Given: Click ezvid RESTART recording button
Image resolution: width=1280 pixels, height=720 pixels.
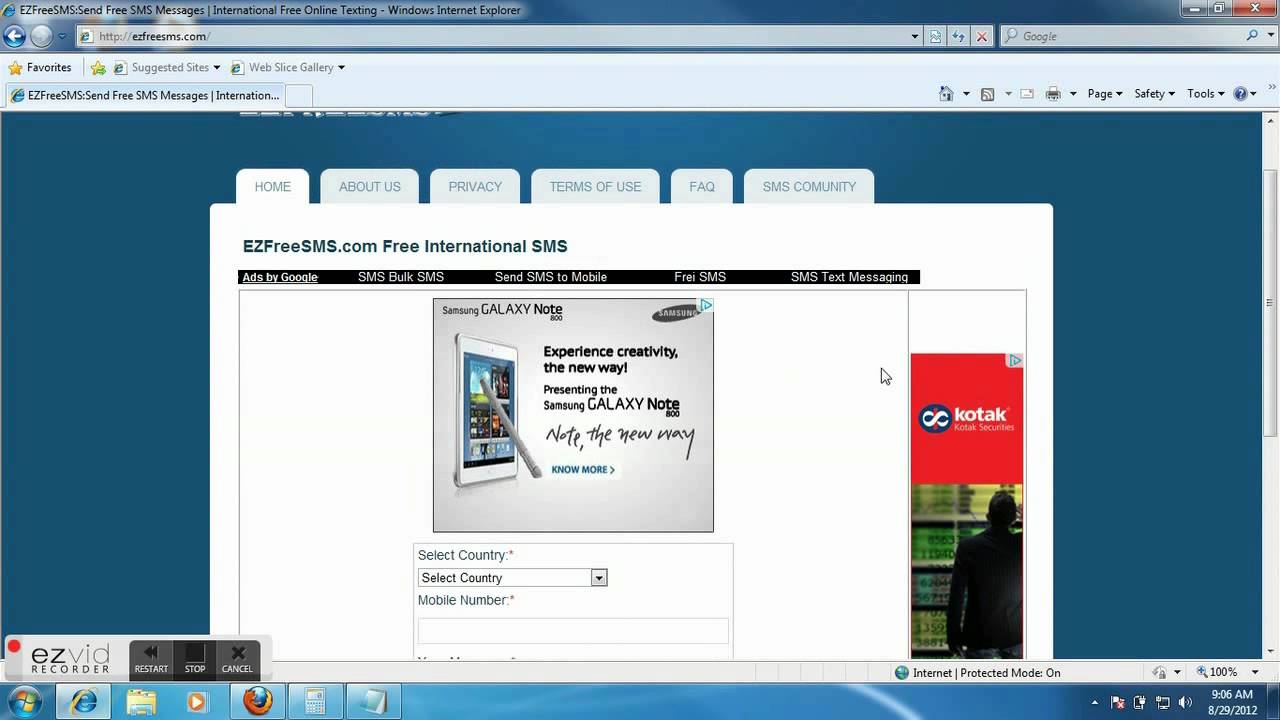Looking at the screenshot, I should (x=151, y=659).
